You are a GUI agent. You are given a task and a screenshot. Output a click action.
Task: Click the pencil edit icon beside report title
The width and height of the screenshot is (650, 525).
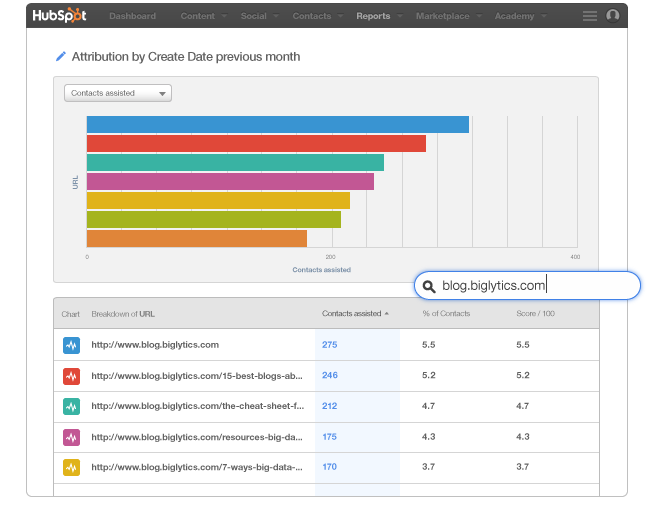[61, 56]
